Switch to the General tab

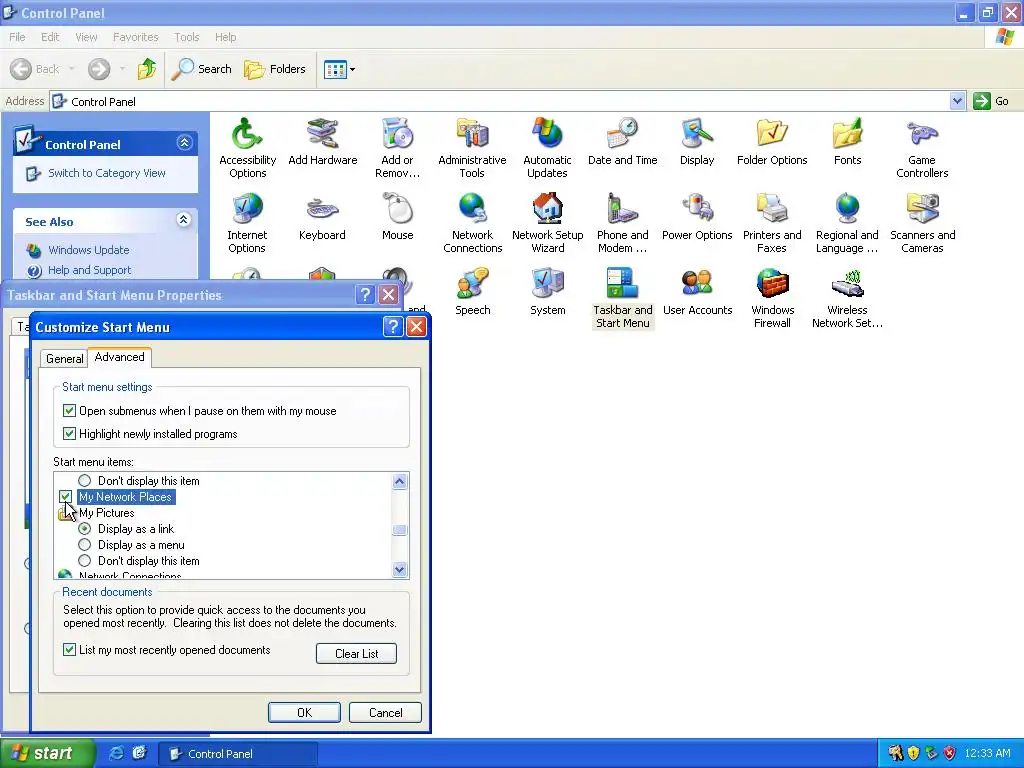(x=64, y=359)
